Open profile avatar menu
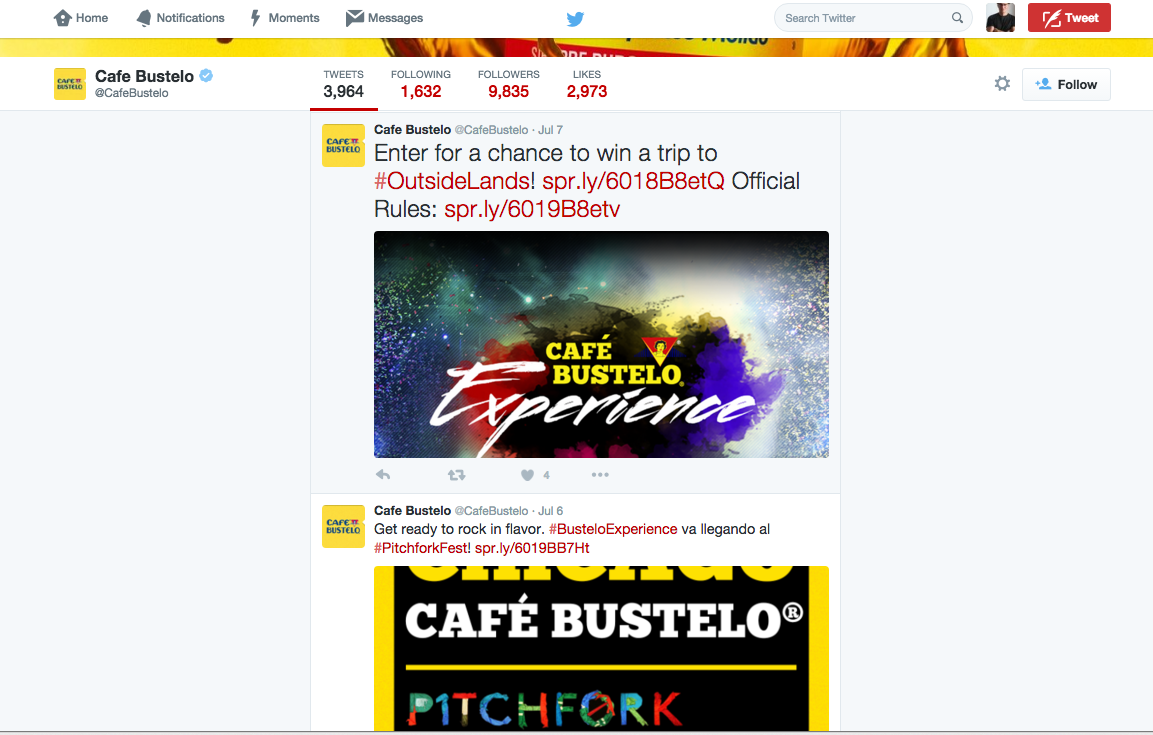This screenshot has height=735, width=1153. pyautogui.click(x=1000, y=18)
